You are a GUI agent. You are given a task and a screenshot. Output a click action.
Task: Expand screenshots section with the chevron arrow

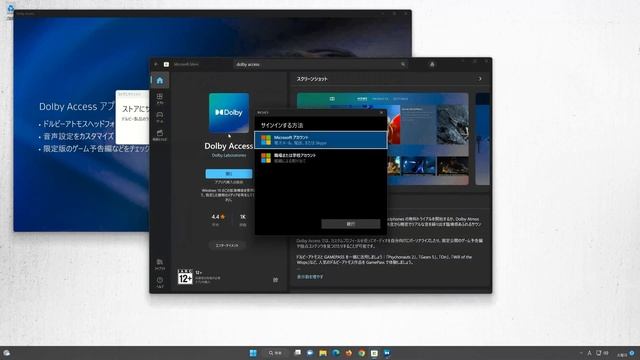pos(480,79)
